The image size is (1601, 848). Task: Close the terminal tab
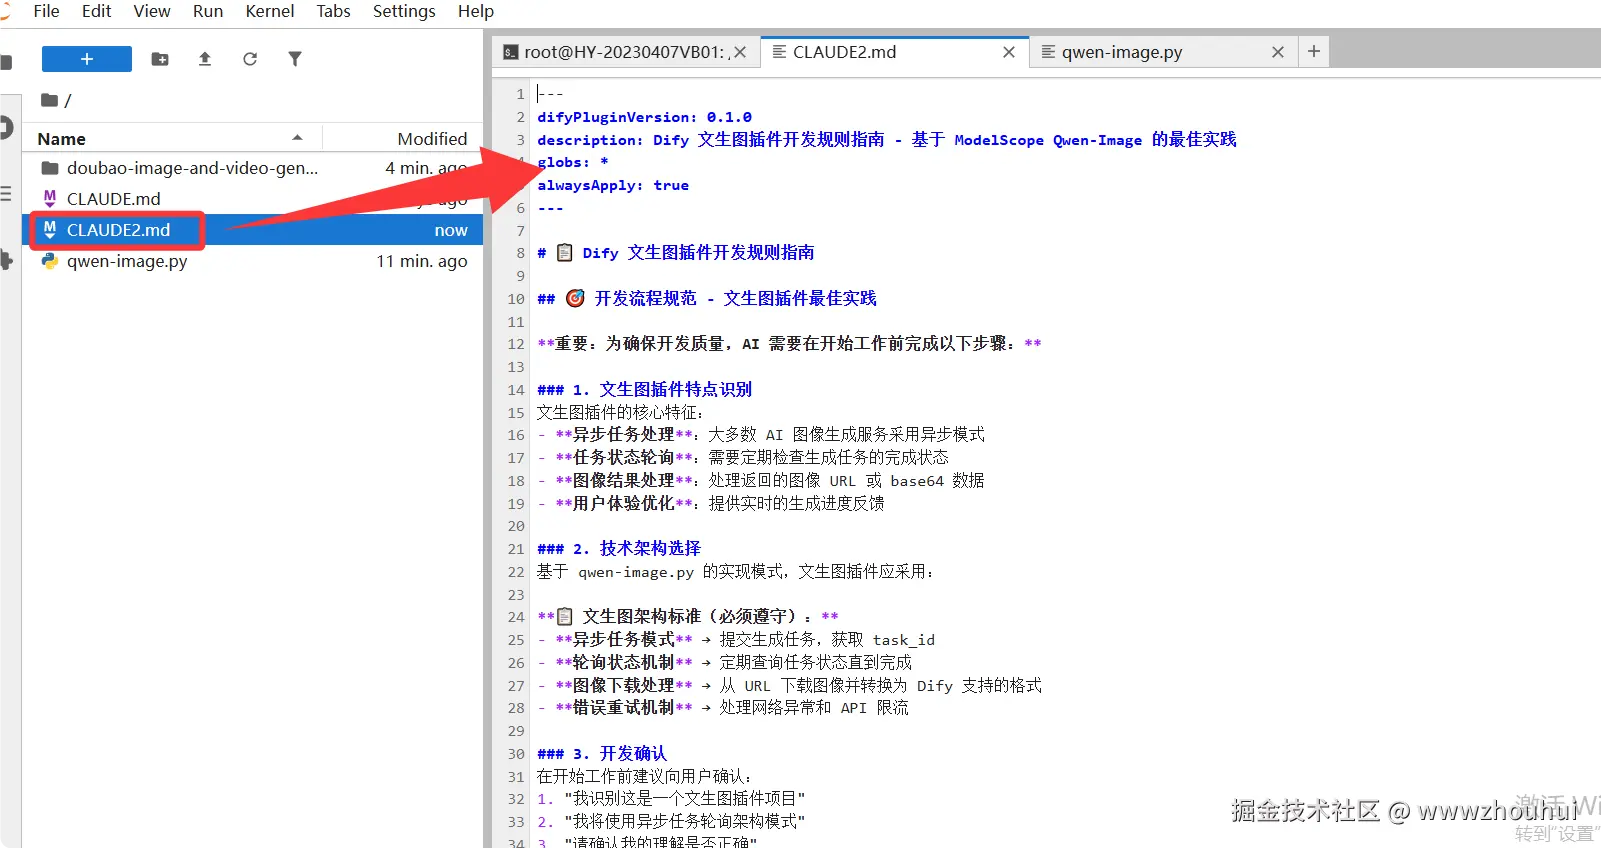pyautogui.click(x=740, y=52)
